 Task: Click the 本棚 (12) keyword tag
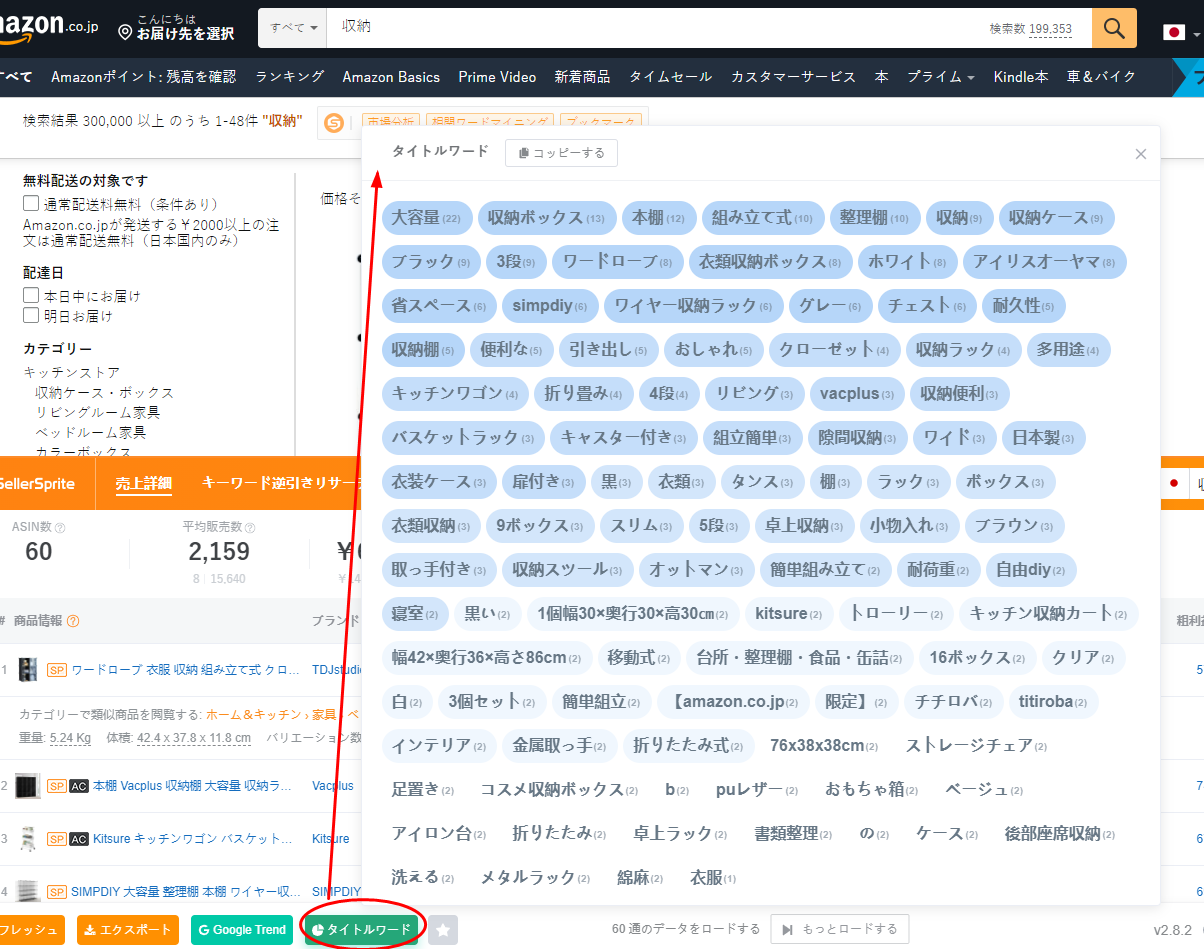(x=658, y=218)
